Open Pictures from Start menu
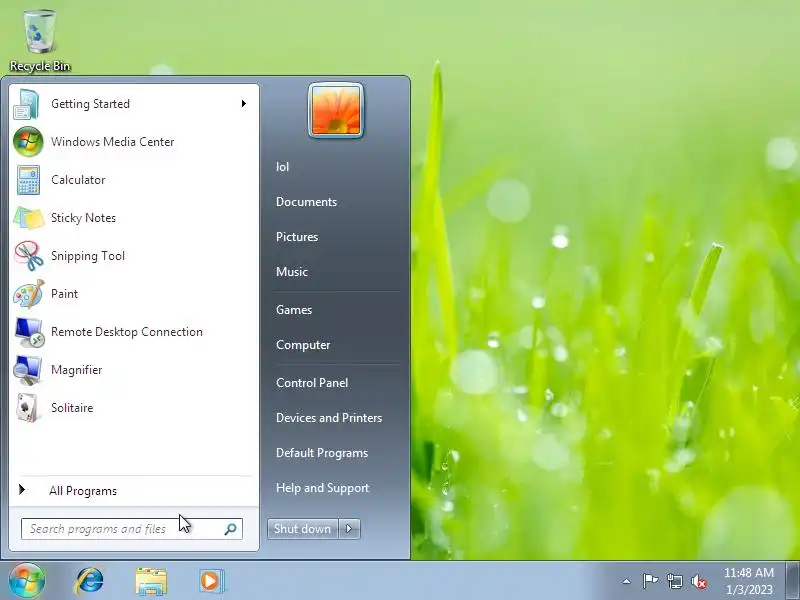Screen dimensions: 800x600 (x=296, y=237)
